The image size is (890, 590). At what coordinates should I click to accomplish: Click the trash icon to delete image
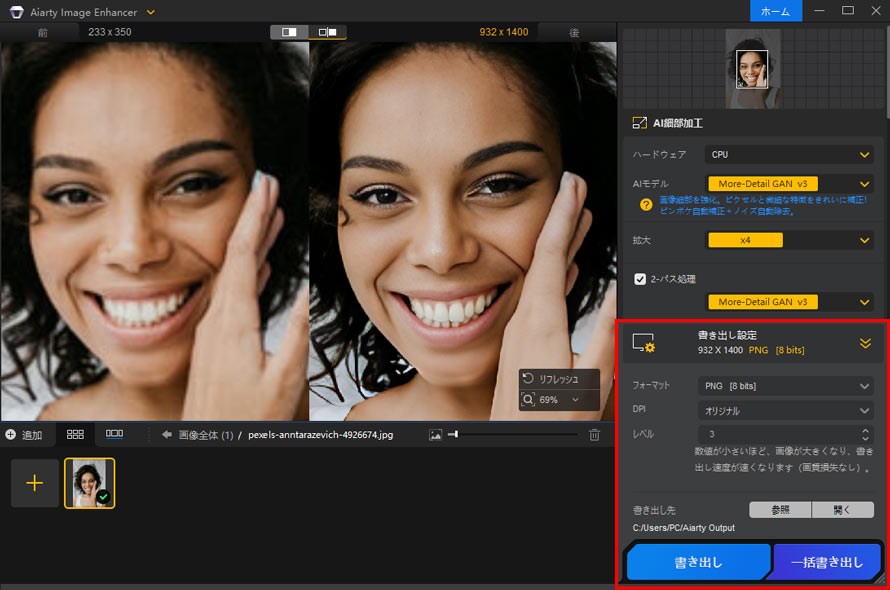click(594, 434)
